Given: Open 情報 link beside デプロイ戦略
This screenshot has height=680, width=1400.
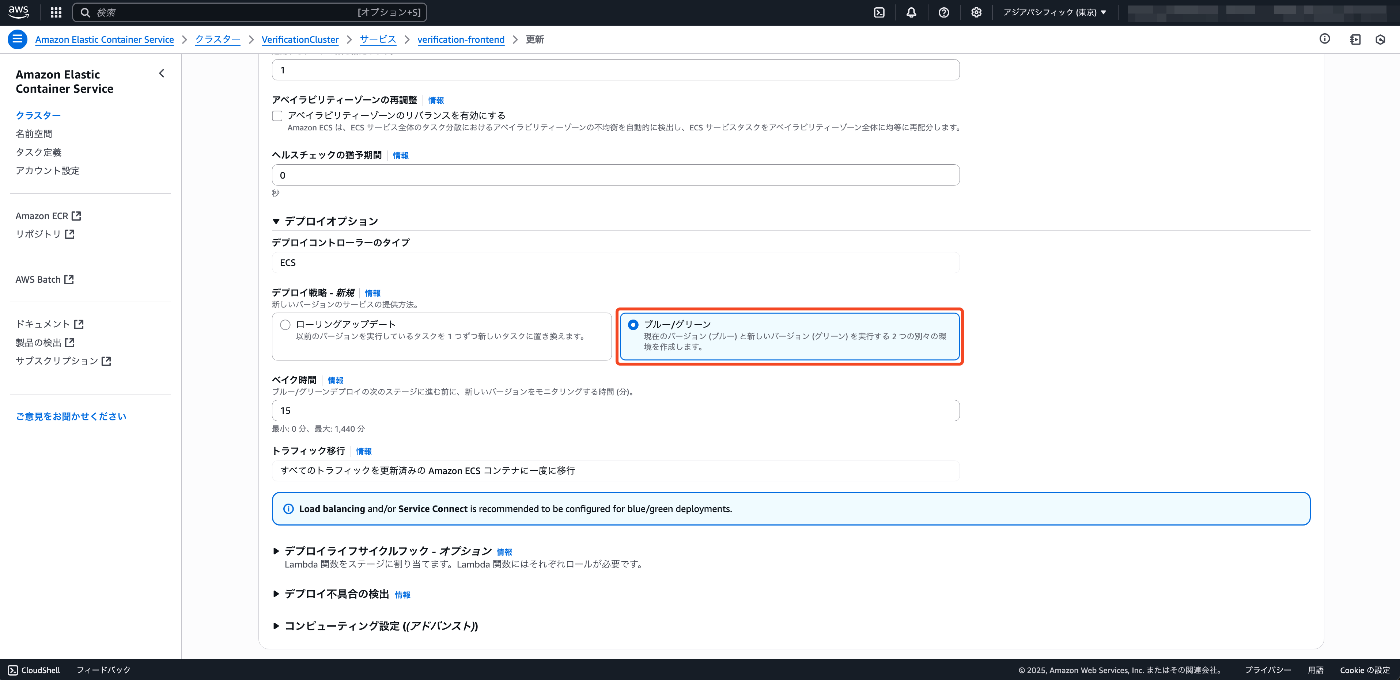Looking at the screenshot, I should (372, 293).
